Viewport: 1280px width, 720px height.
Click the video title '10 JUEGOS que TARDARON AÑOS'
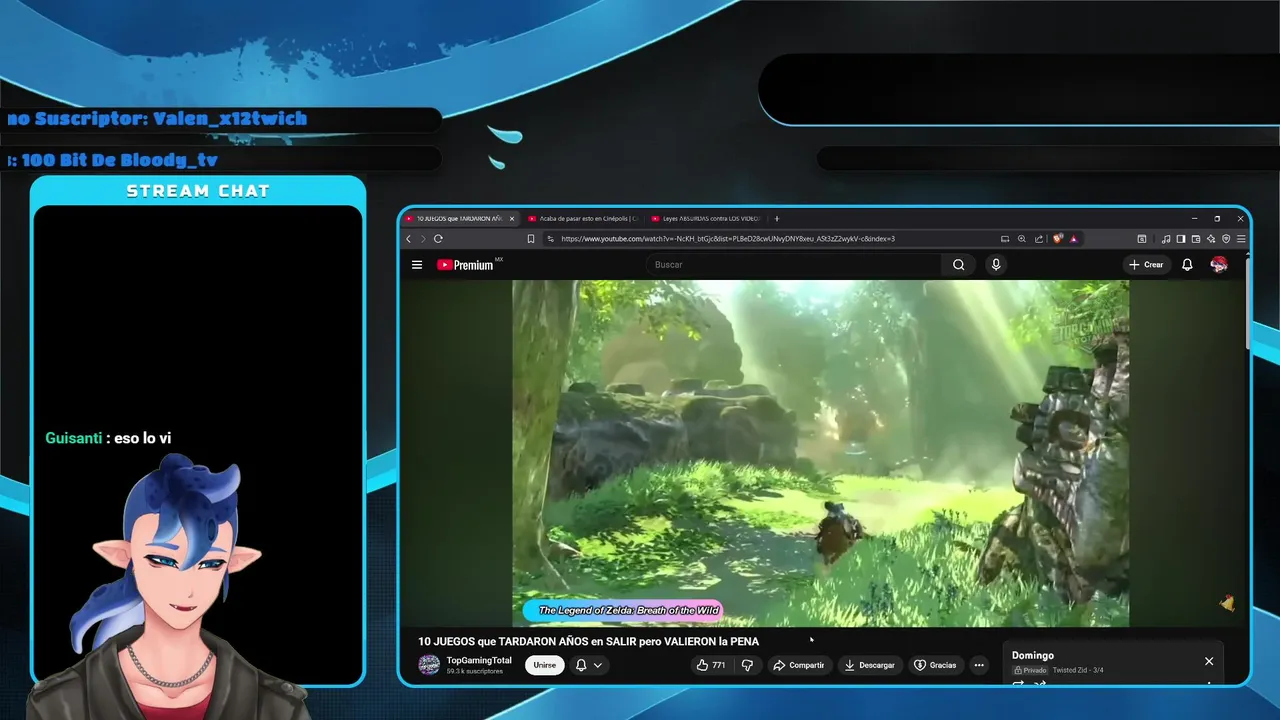point(588,642)
